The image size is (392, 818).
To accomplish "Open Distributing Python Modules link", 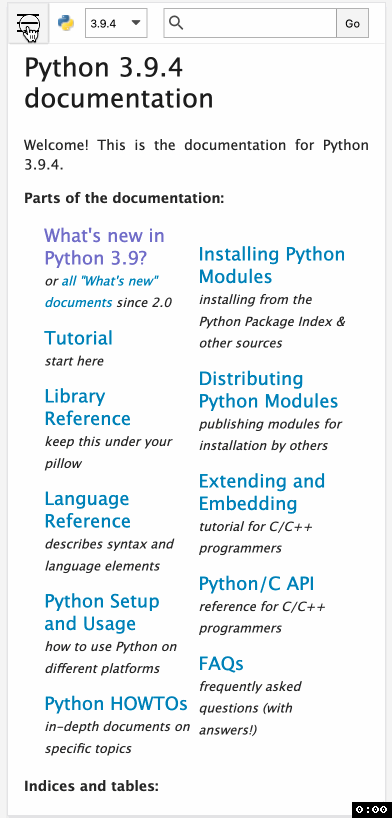I will tap(268, 390).
